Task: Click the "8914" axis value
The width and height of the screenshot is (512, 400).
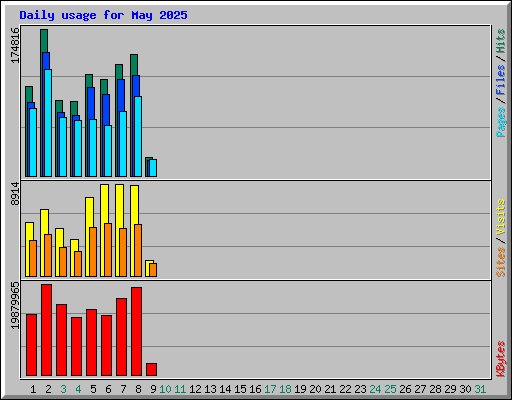Action: click(x=15, y=194)
